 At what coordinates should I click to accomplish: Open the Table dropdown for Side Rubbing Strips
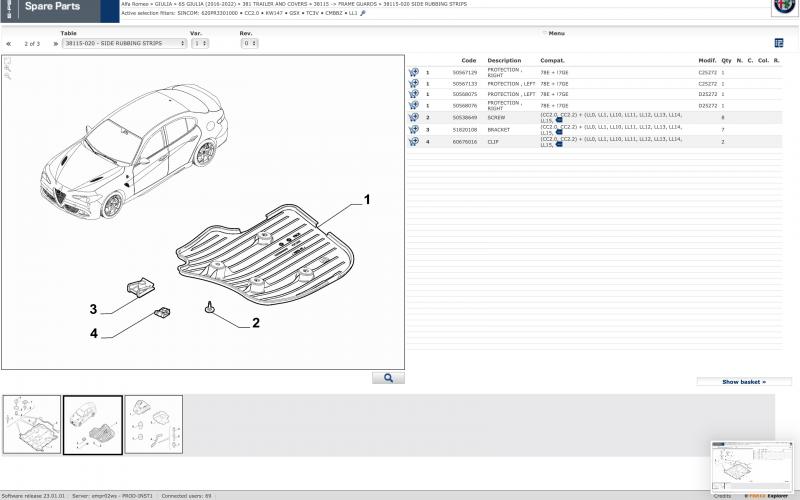point(123,44)
